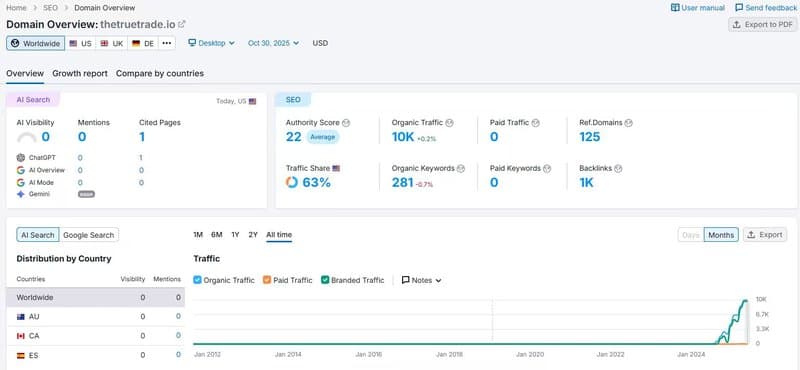
Task: Toggle the Organic Traffic checkbox
Action: pos(197,280)
